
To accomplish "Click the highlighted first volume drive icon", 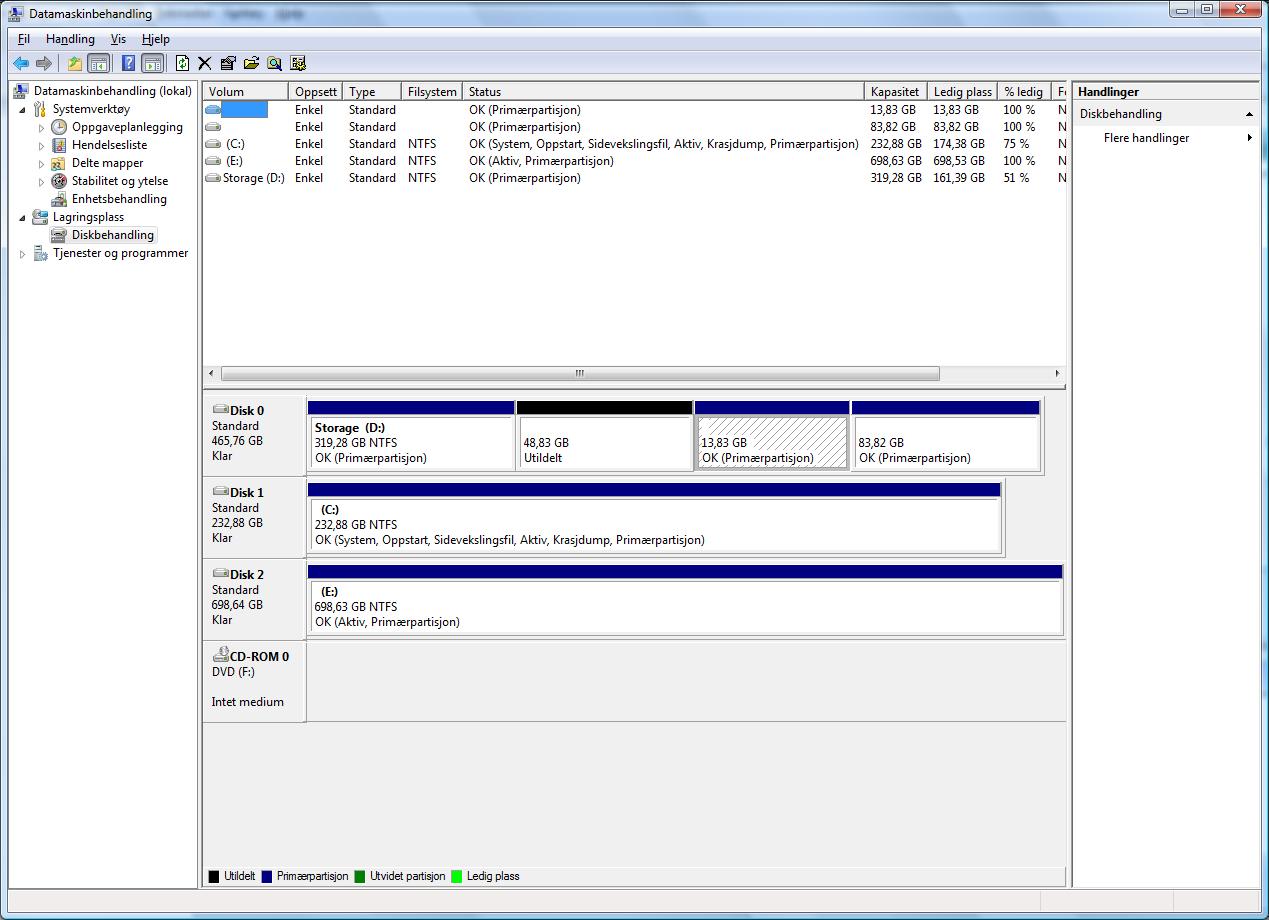I will pos(213,110).
